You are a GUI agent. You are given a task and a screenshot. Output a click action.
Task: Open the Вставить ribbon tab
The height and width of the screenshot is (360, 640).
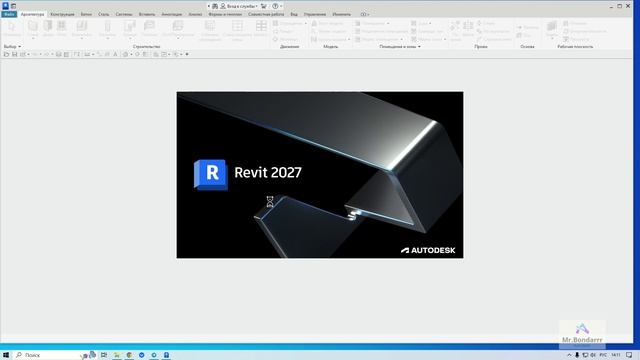click(147, 14)
